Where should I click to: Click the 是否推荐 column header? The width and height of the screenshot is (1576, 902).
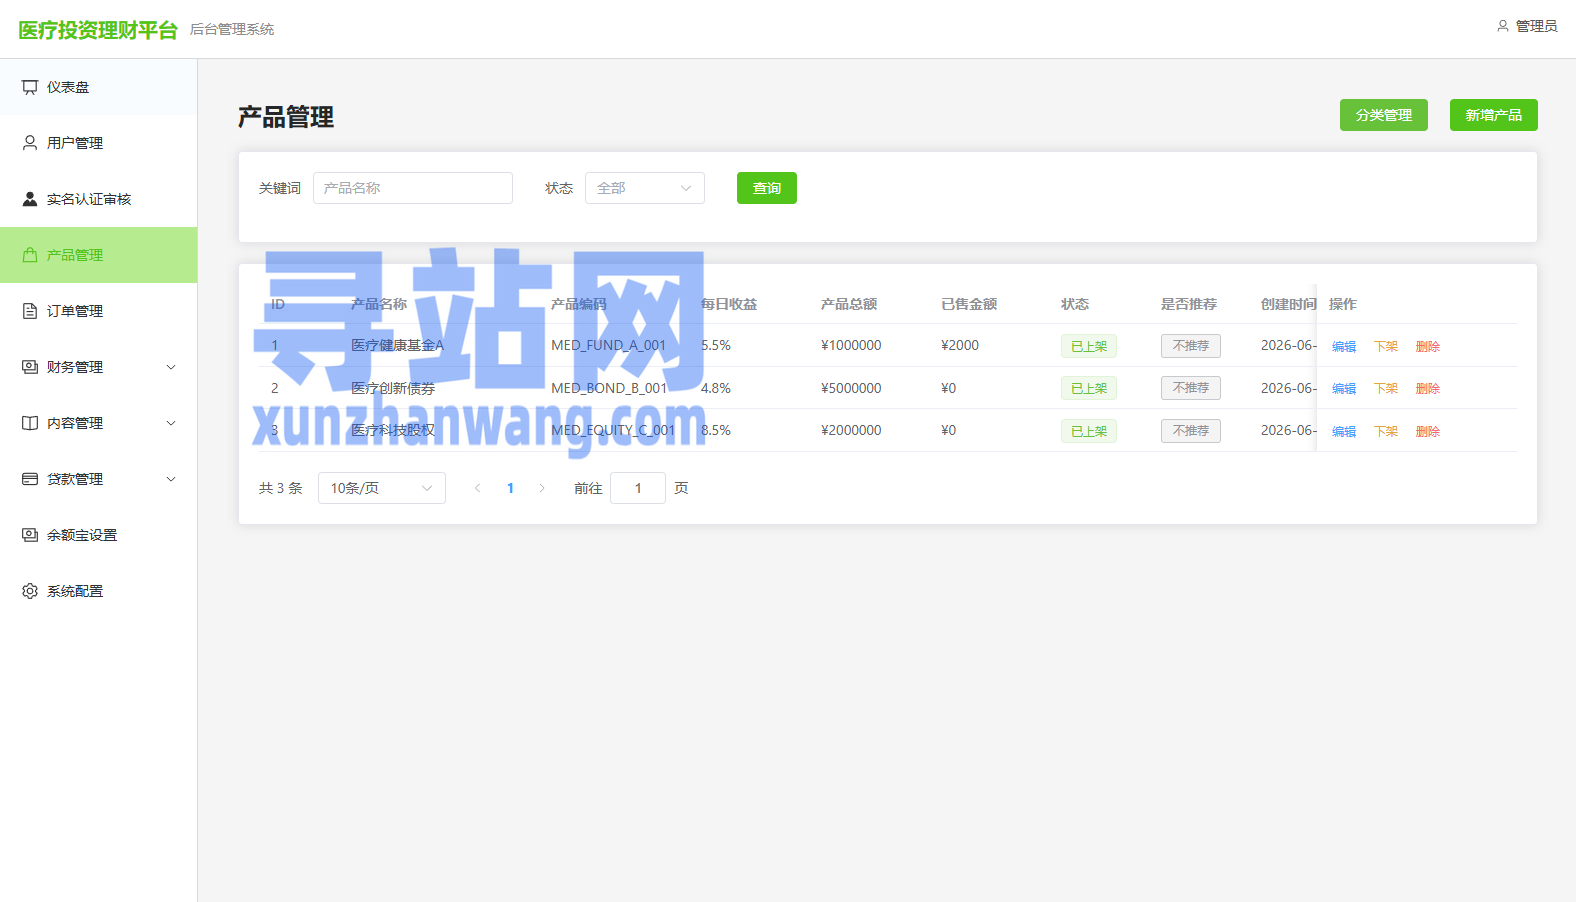click(1189, 304)
